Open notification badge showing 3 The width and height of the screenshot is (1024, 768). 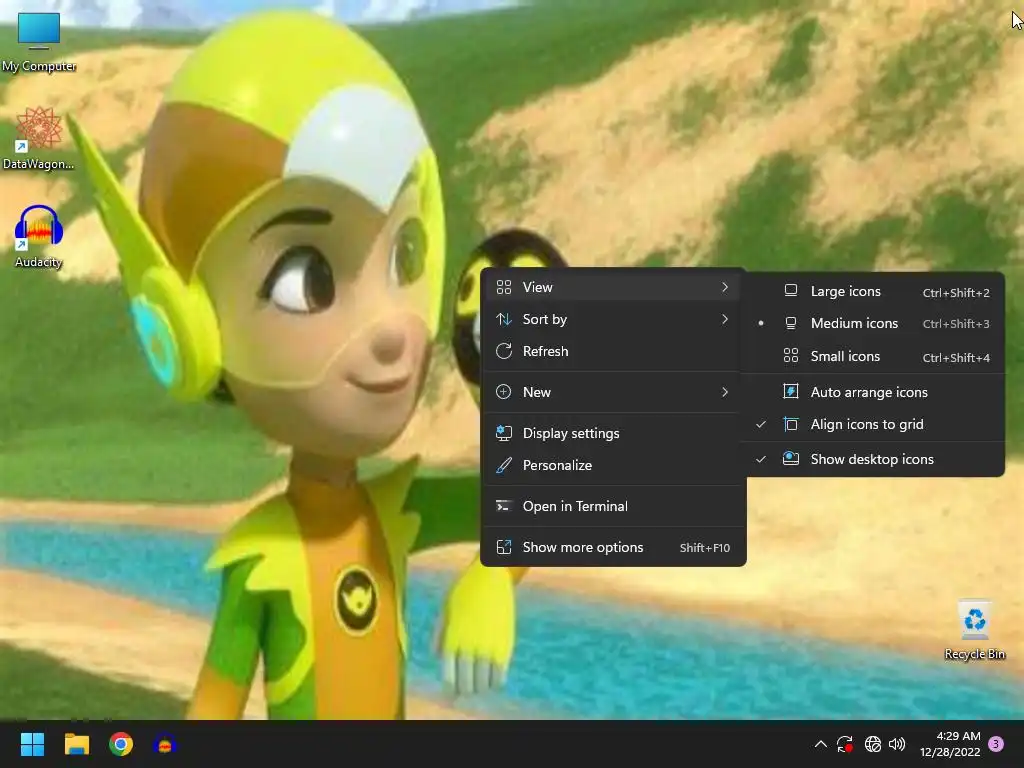996,744
